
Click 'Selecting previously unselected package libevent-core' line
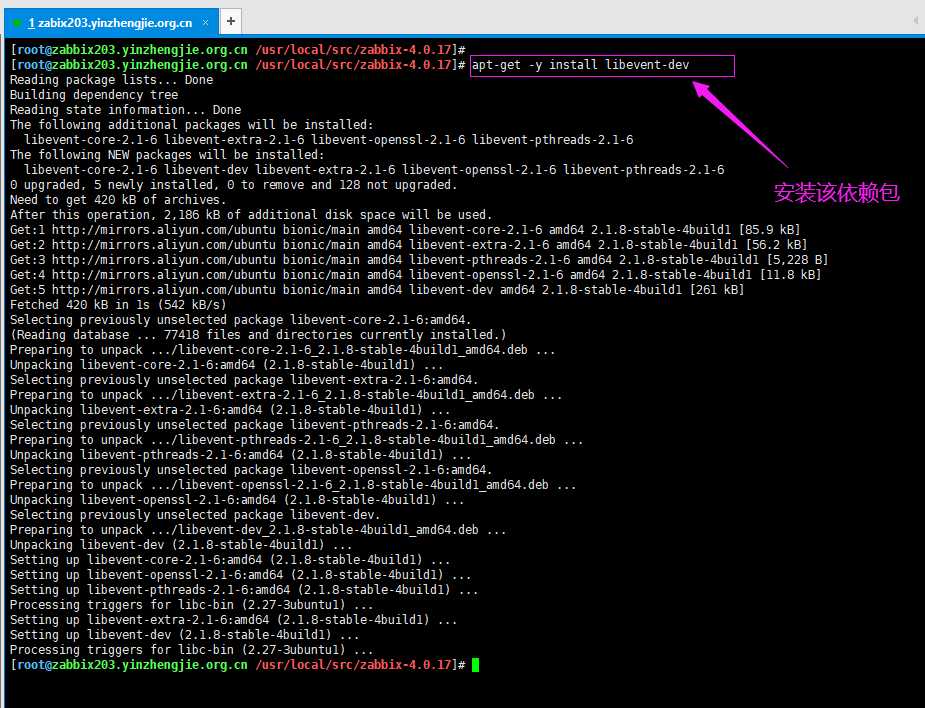coord(241,320)
